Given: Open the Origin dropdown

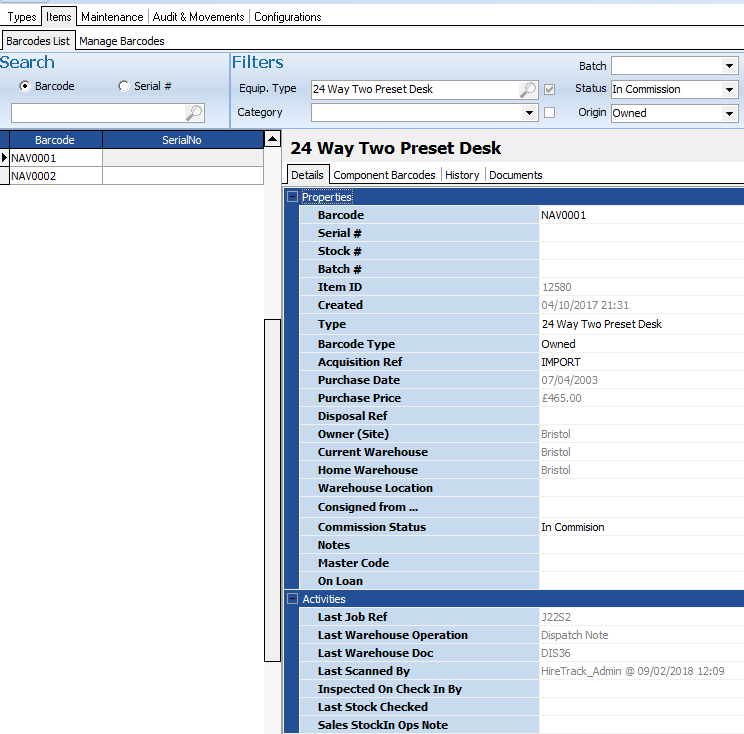Looking at the screenshot, I should (x=729, y=114).
